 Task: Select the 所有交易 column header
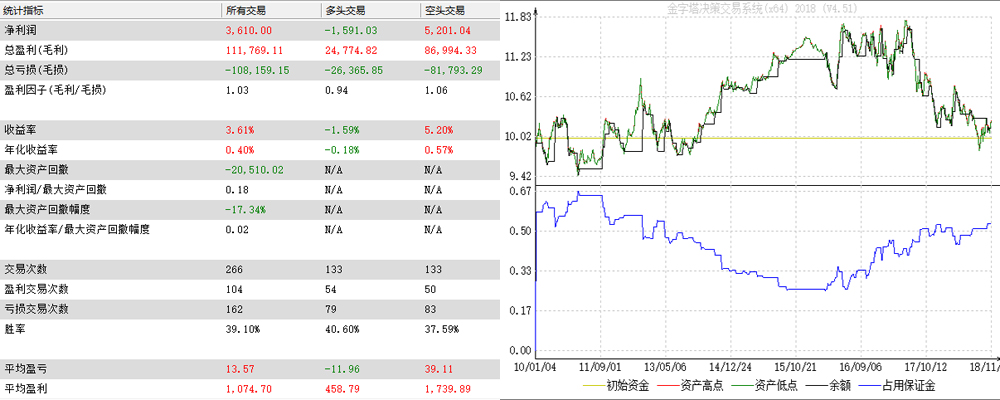pos(249,10)
